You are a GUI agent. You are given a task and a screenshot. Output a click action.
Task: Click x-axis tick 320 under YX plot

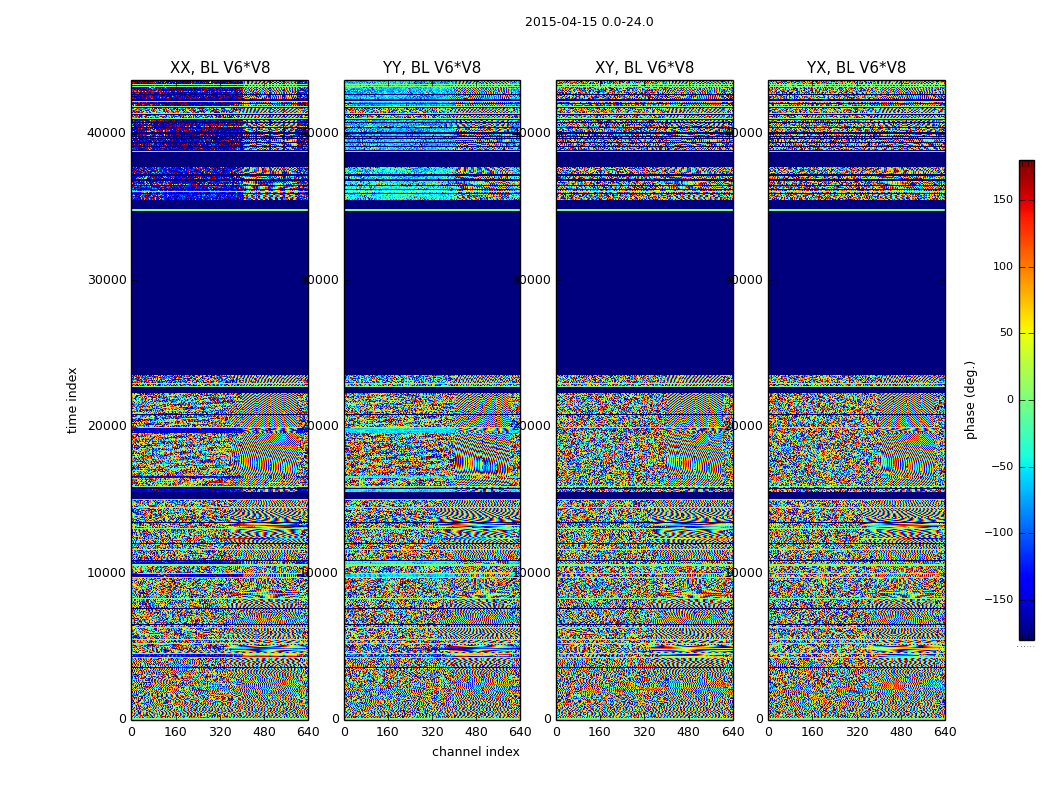856,732
